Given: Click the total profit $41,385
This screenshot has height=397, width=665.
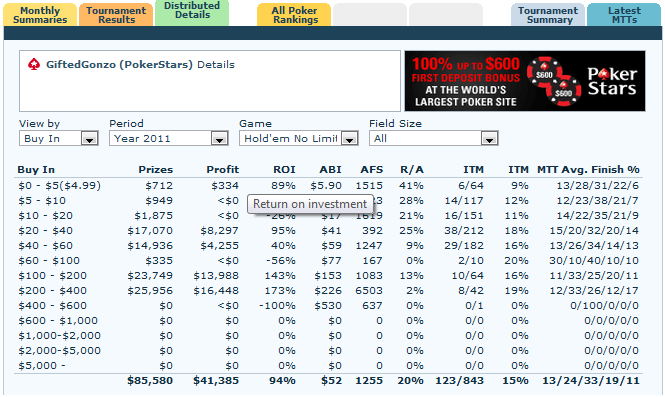Looking at the screenshot, I should 216,381.
